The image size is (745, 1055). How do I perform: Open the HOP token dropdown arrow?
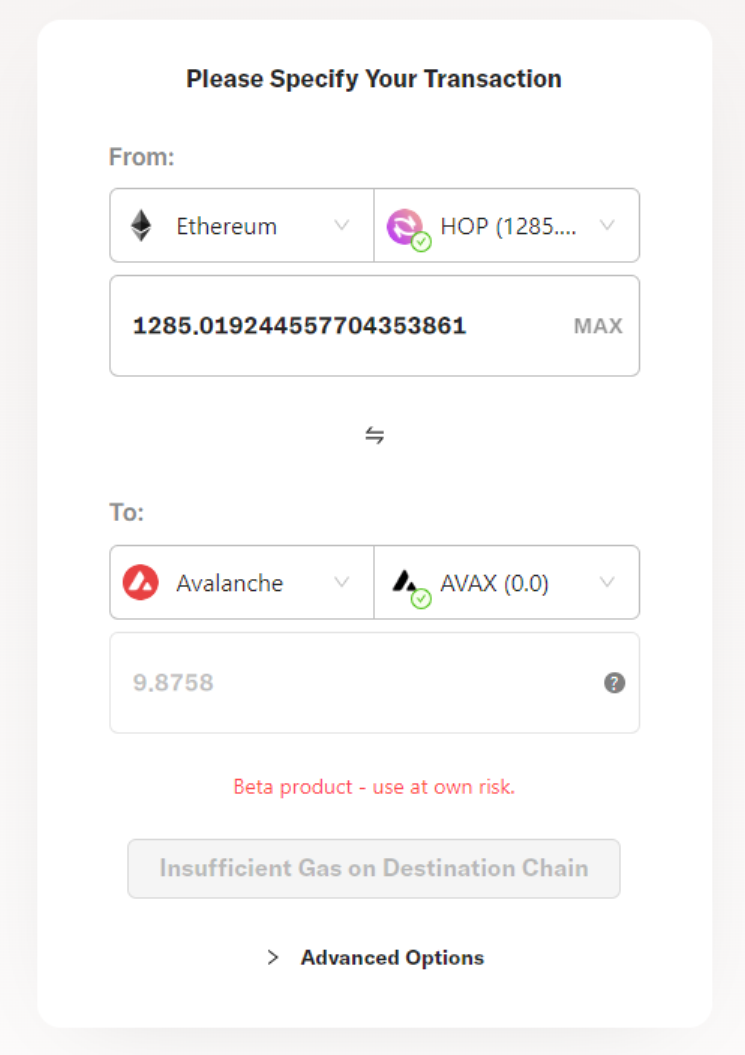coord(607,226)
